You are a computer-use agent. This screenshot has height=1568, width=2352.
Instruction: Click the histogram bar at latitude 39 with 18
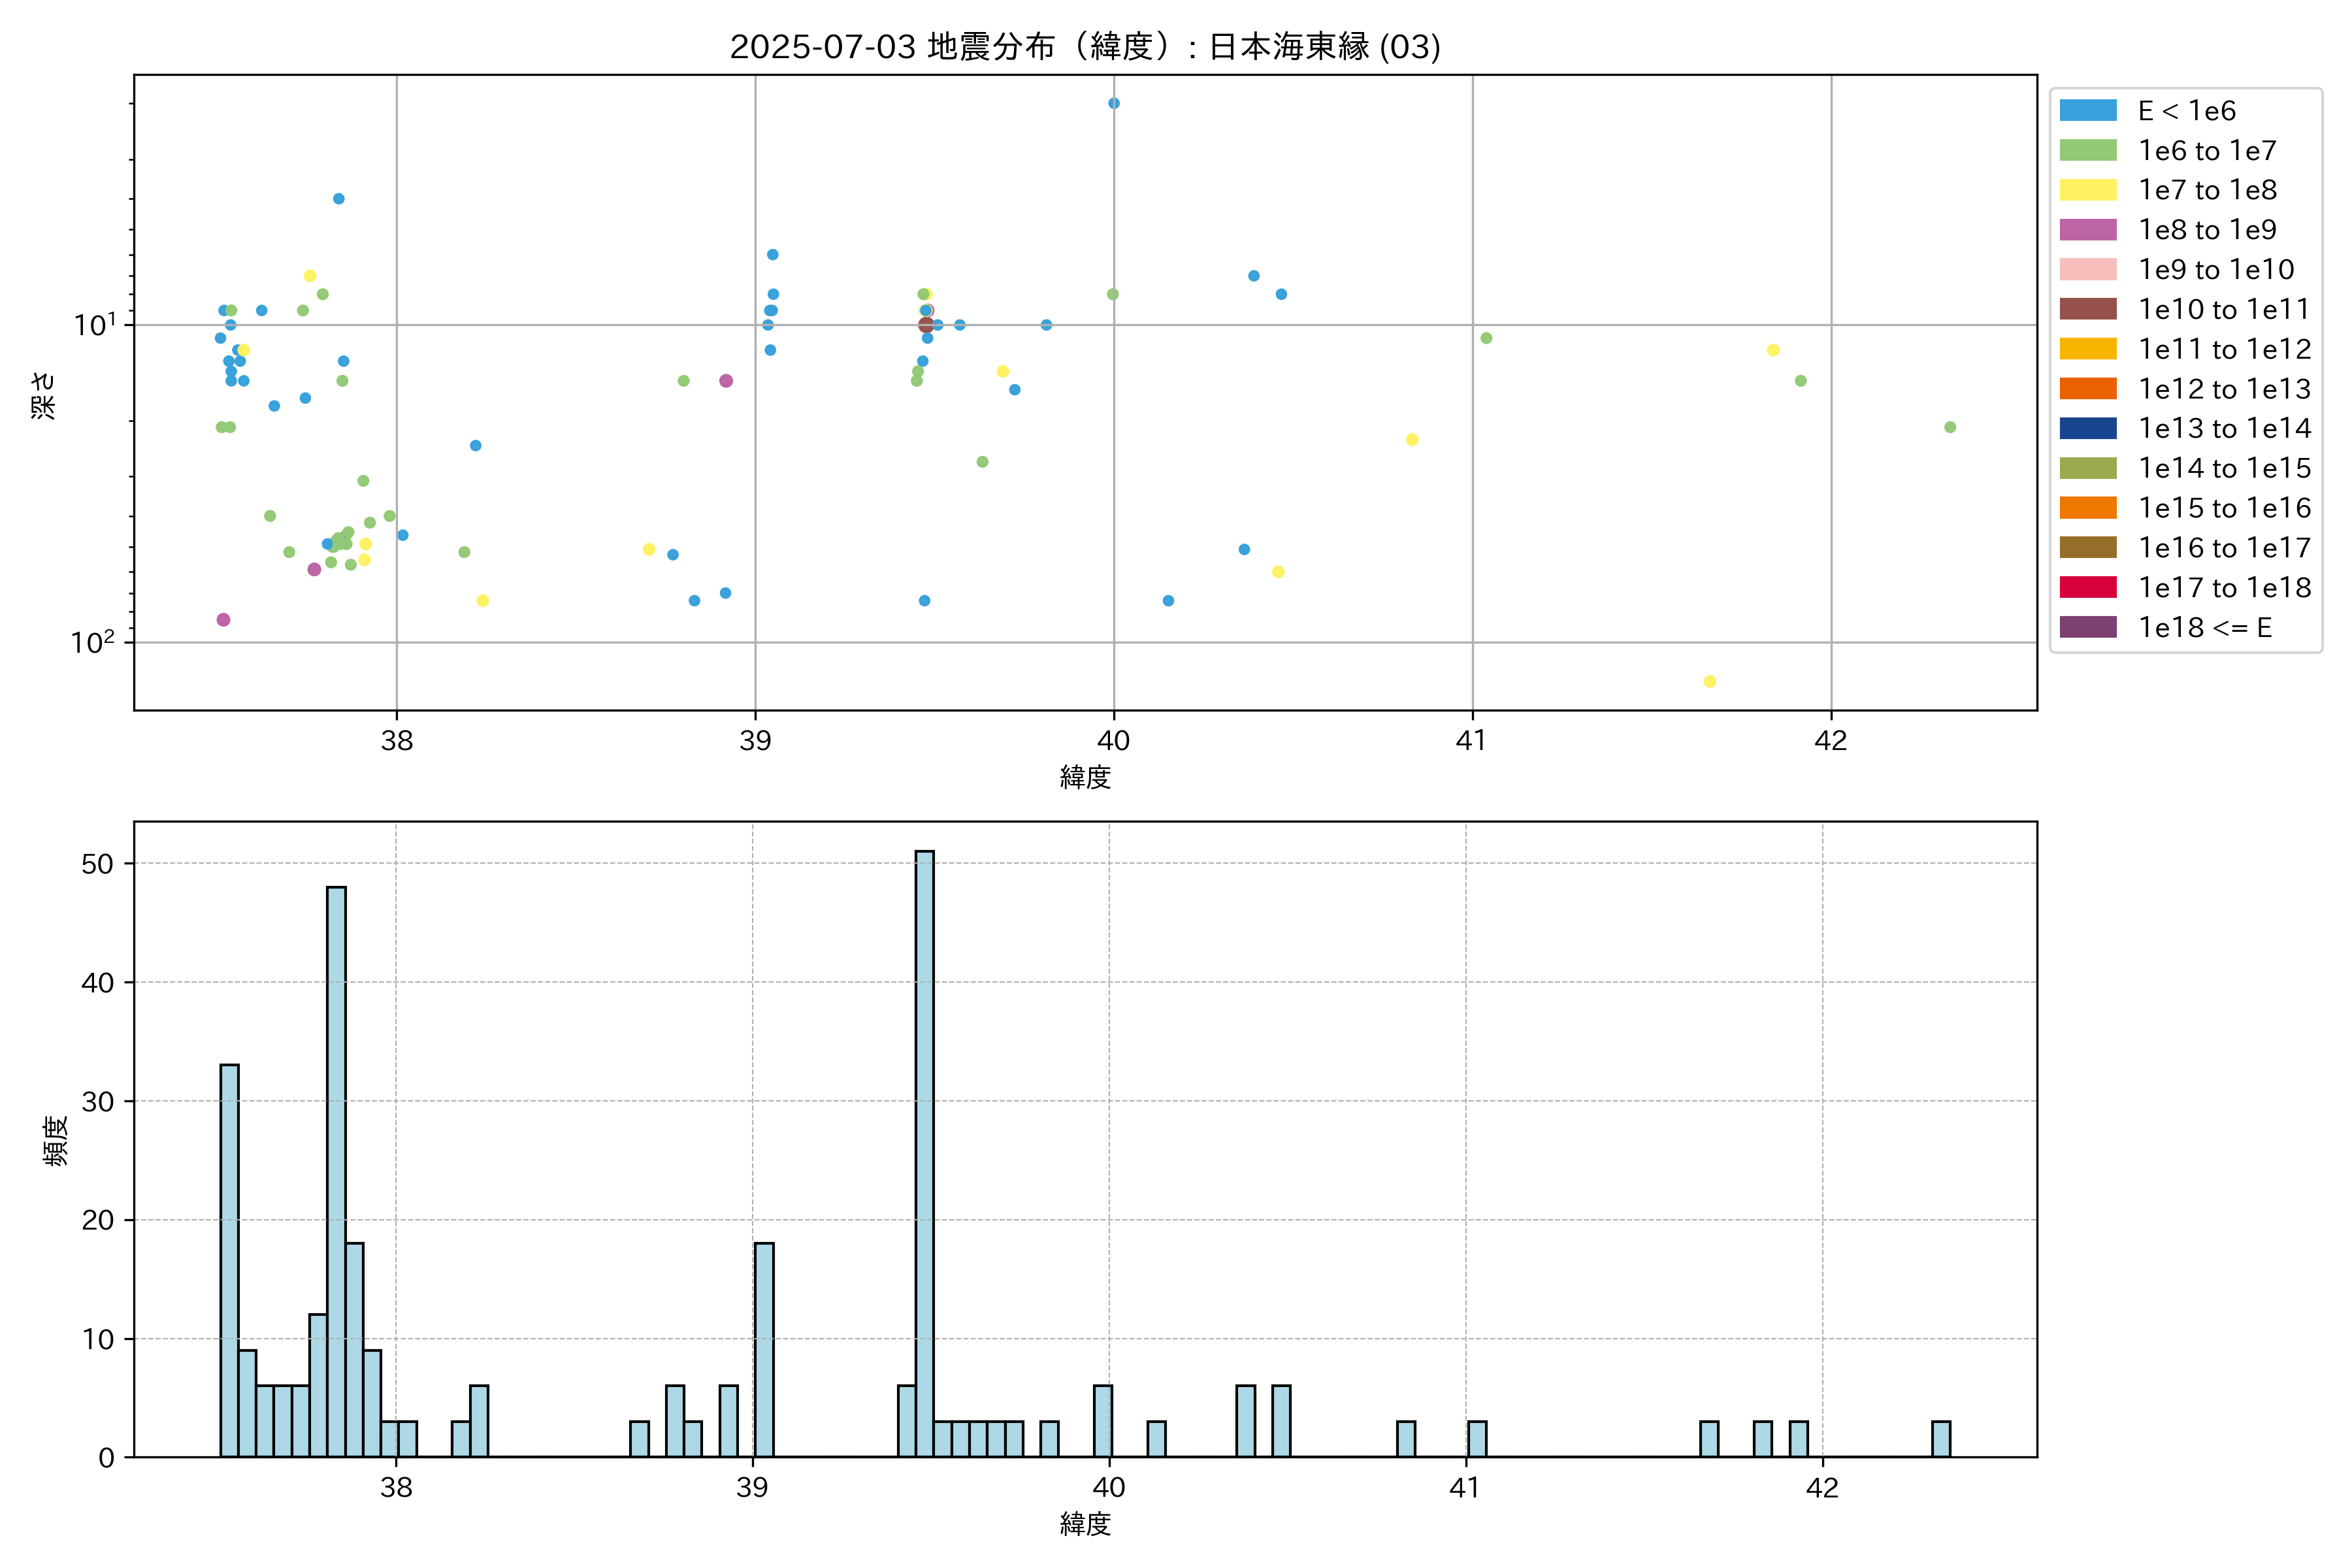click(x=764, y=1349)
